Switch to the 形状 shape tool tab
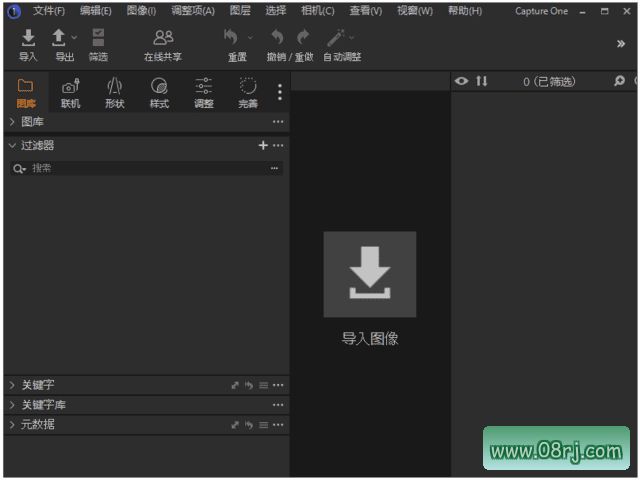The image size is (640, 480). point(115,93)
